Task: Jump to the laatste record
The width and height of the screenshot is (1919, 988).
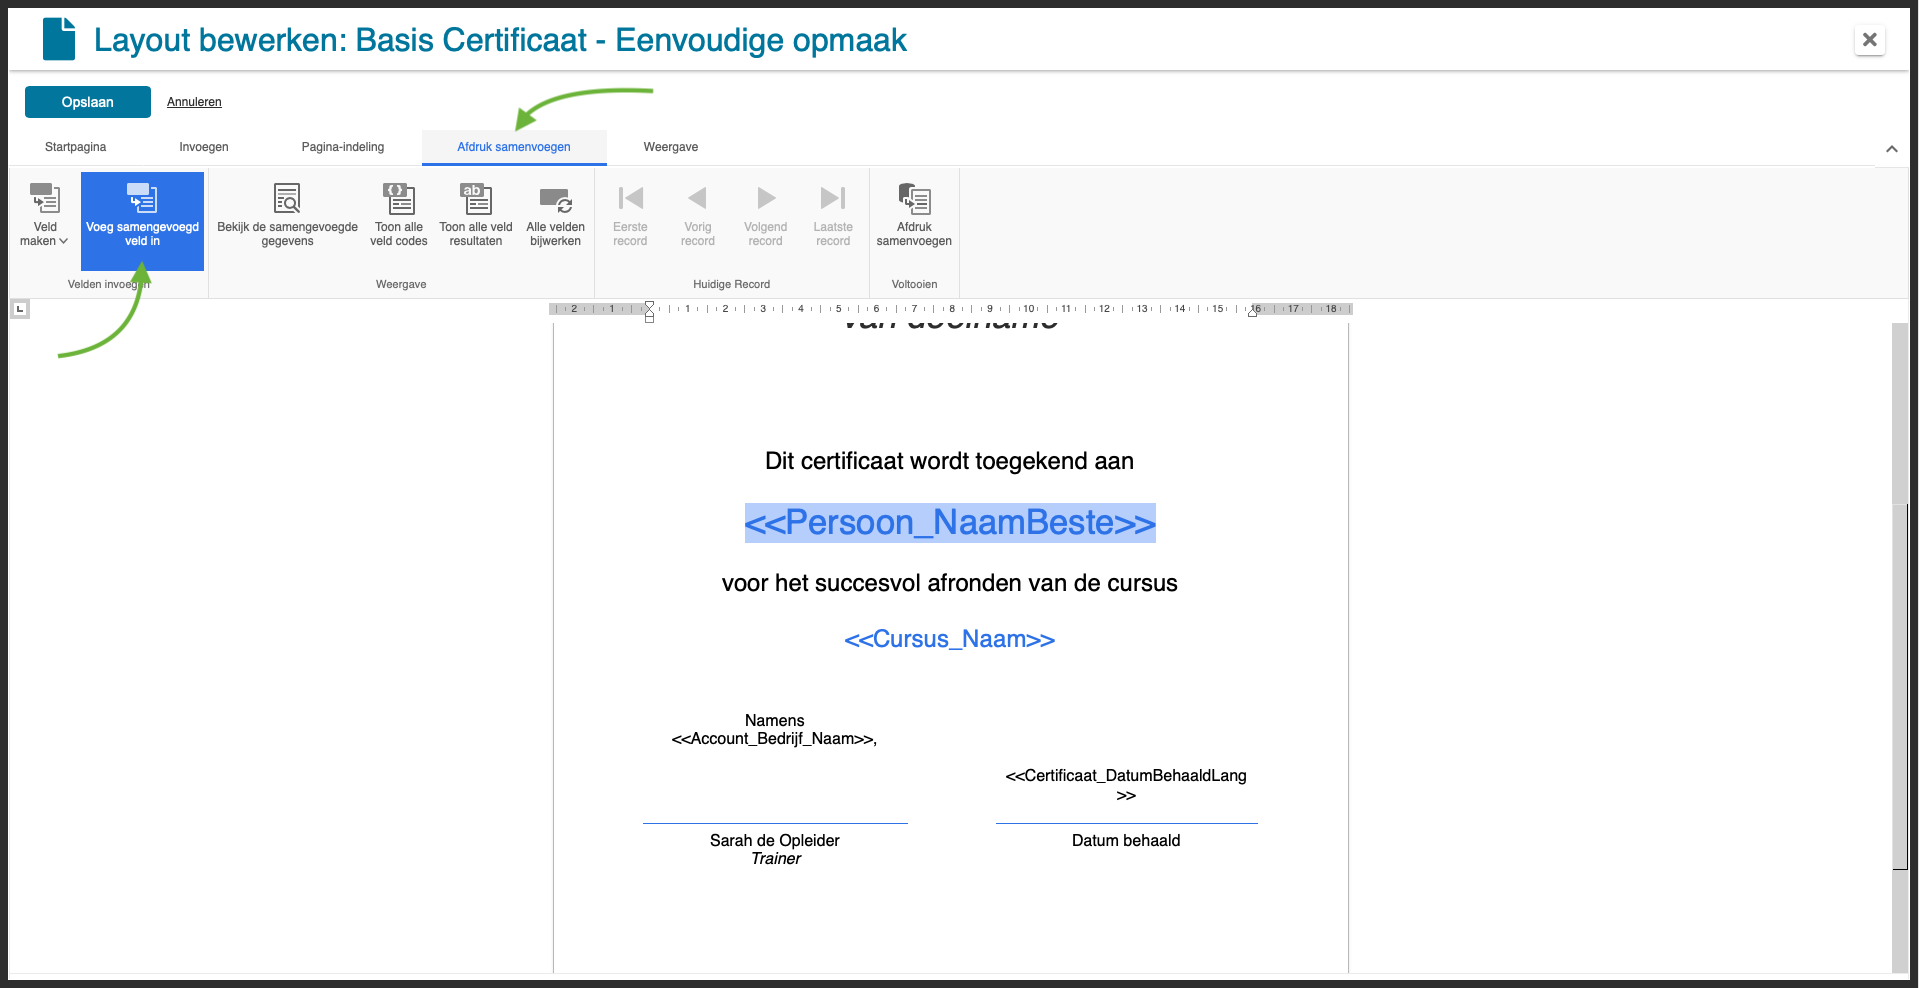Action: (833, 210)
